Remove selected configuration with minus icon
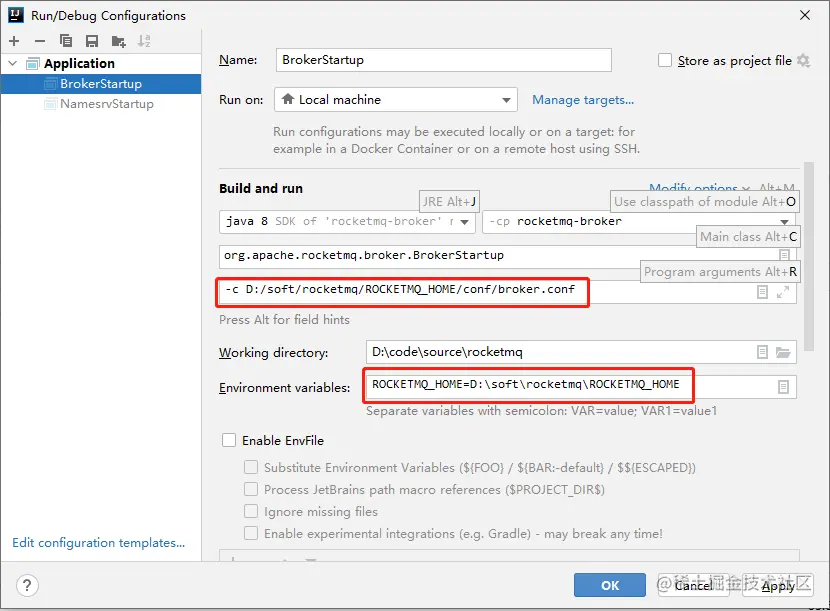Image resolution: width=830 pixels, height=611 pixels. pyautogui.click(x=40, y=41)
